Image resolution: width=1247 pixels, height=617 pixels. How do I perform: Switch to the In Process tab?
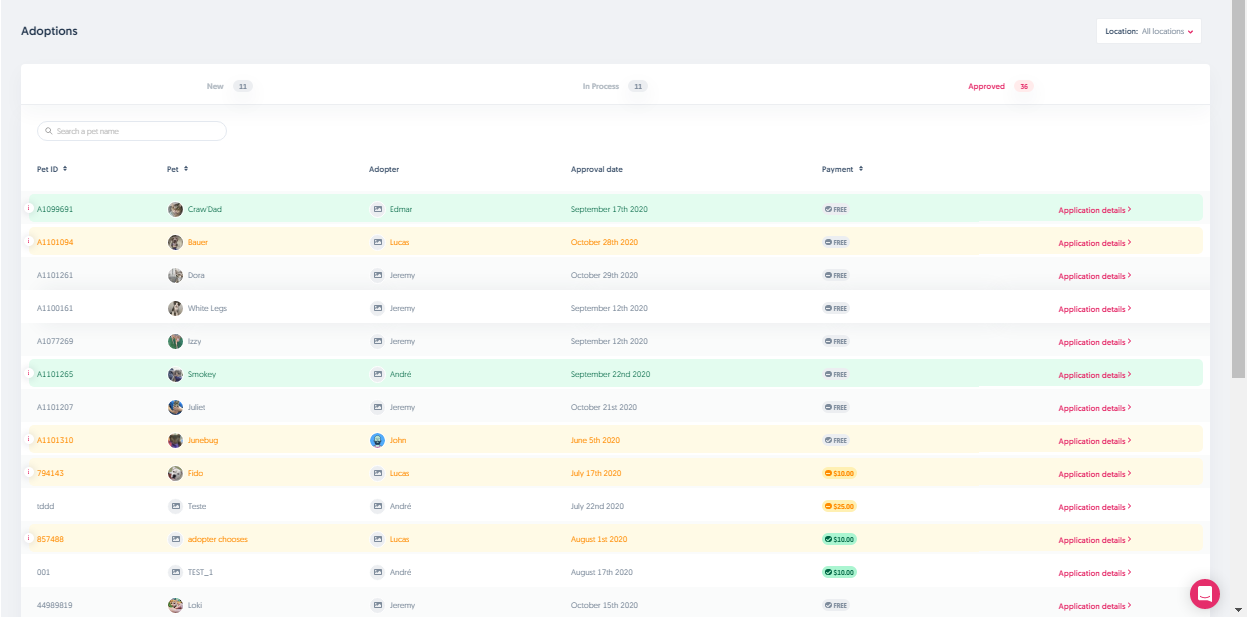point(614,86)
